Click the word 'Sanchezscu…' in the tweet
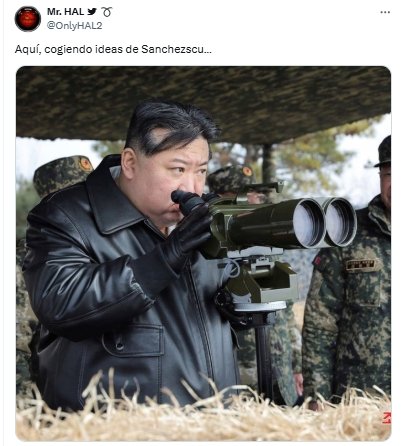The image size is (402, 446). click(176, 49)
